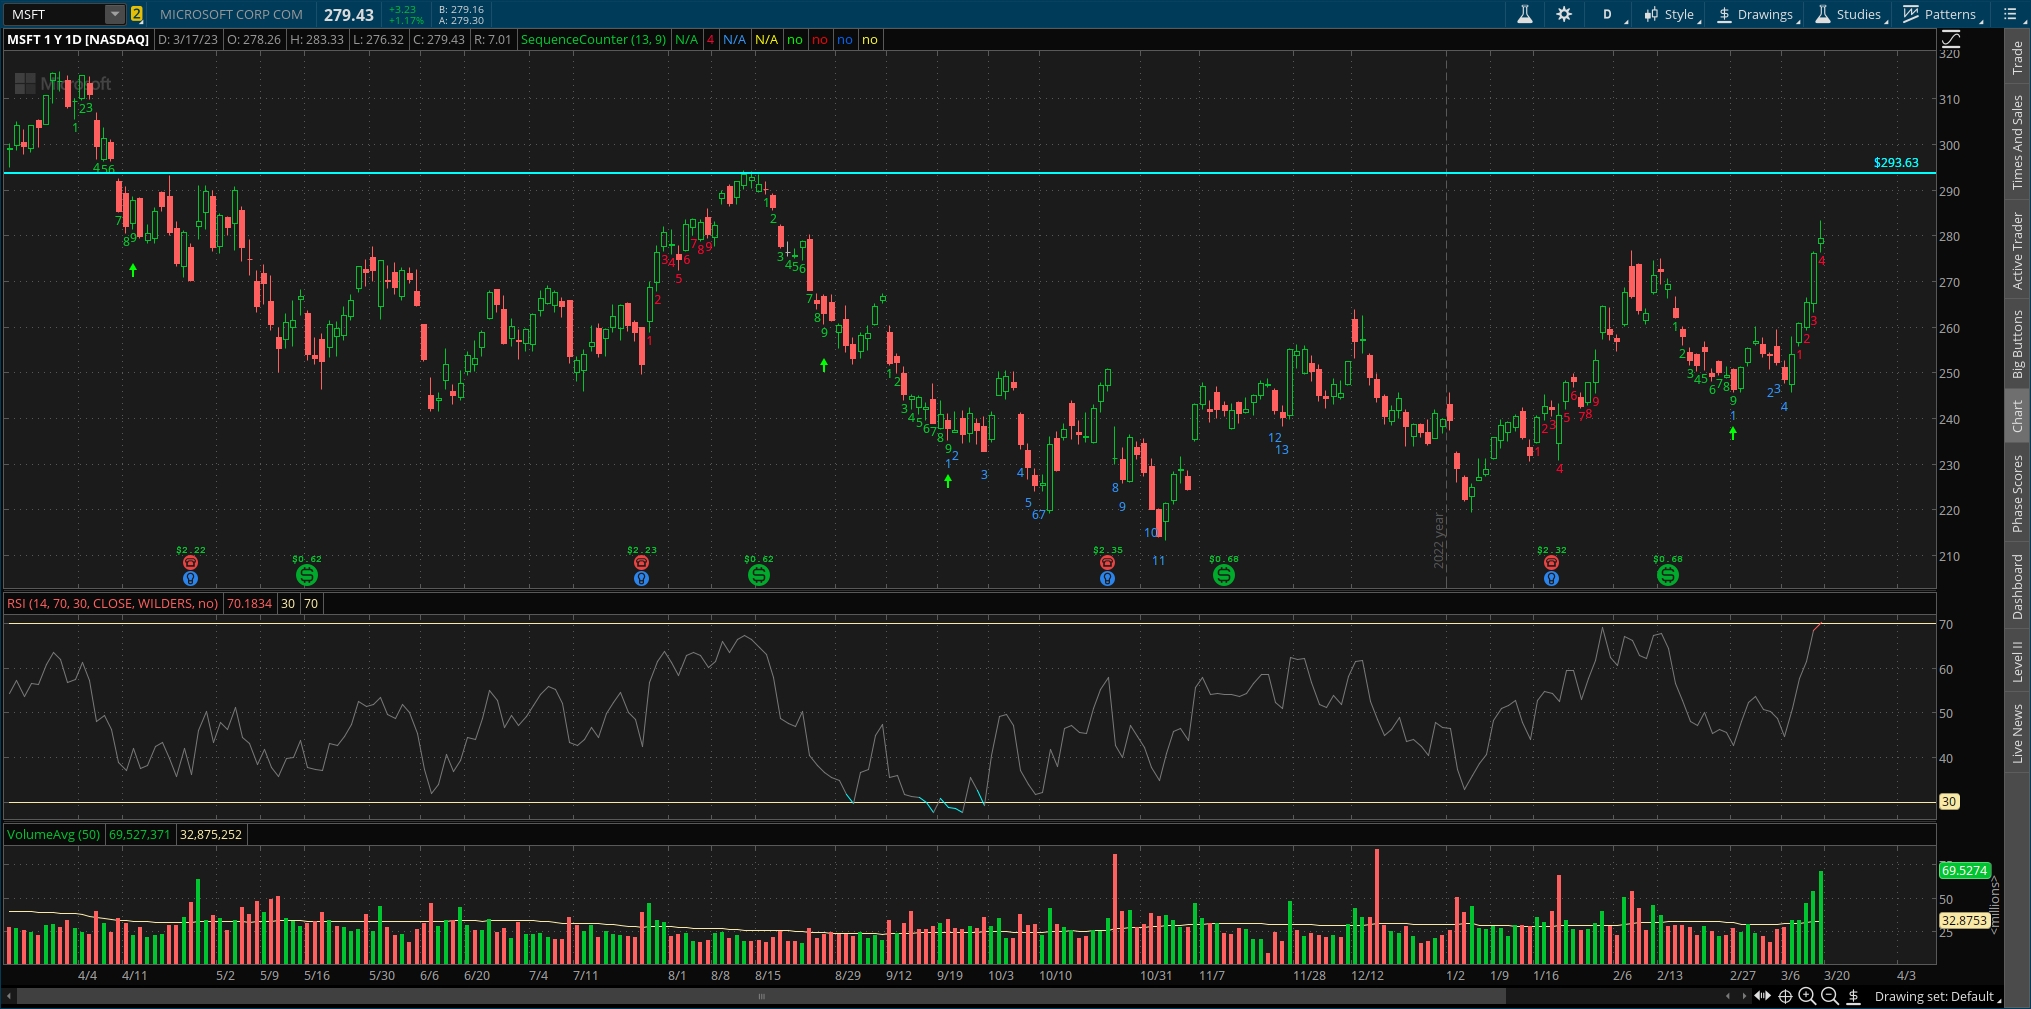Click the horizontal chart scrollbar
Viewport: 2031px width, 1009px height.
pyautogui.click(x=760, y=996)
